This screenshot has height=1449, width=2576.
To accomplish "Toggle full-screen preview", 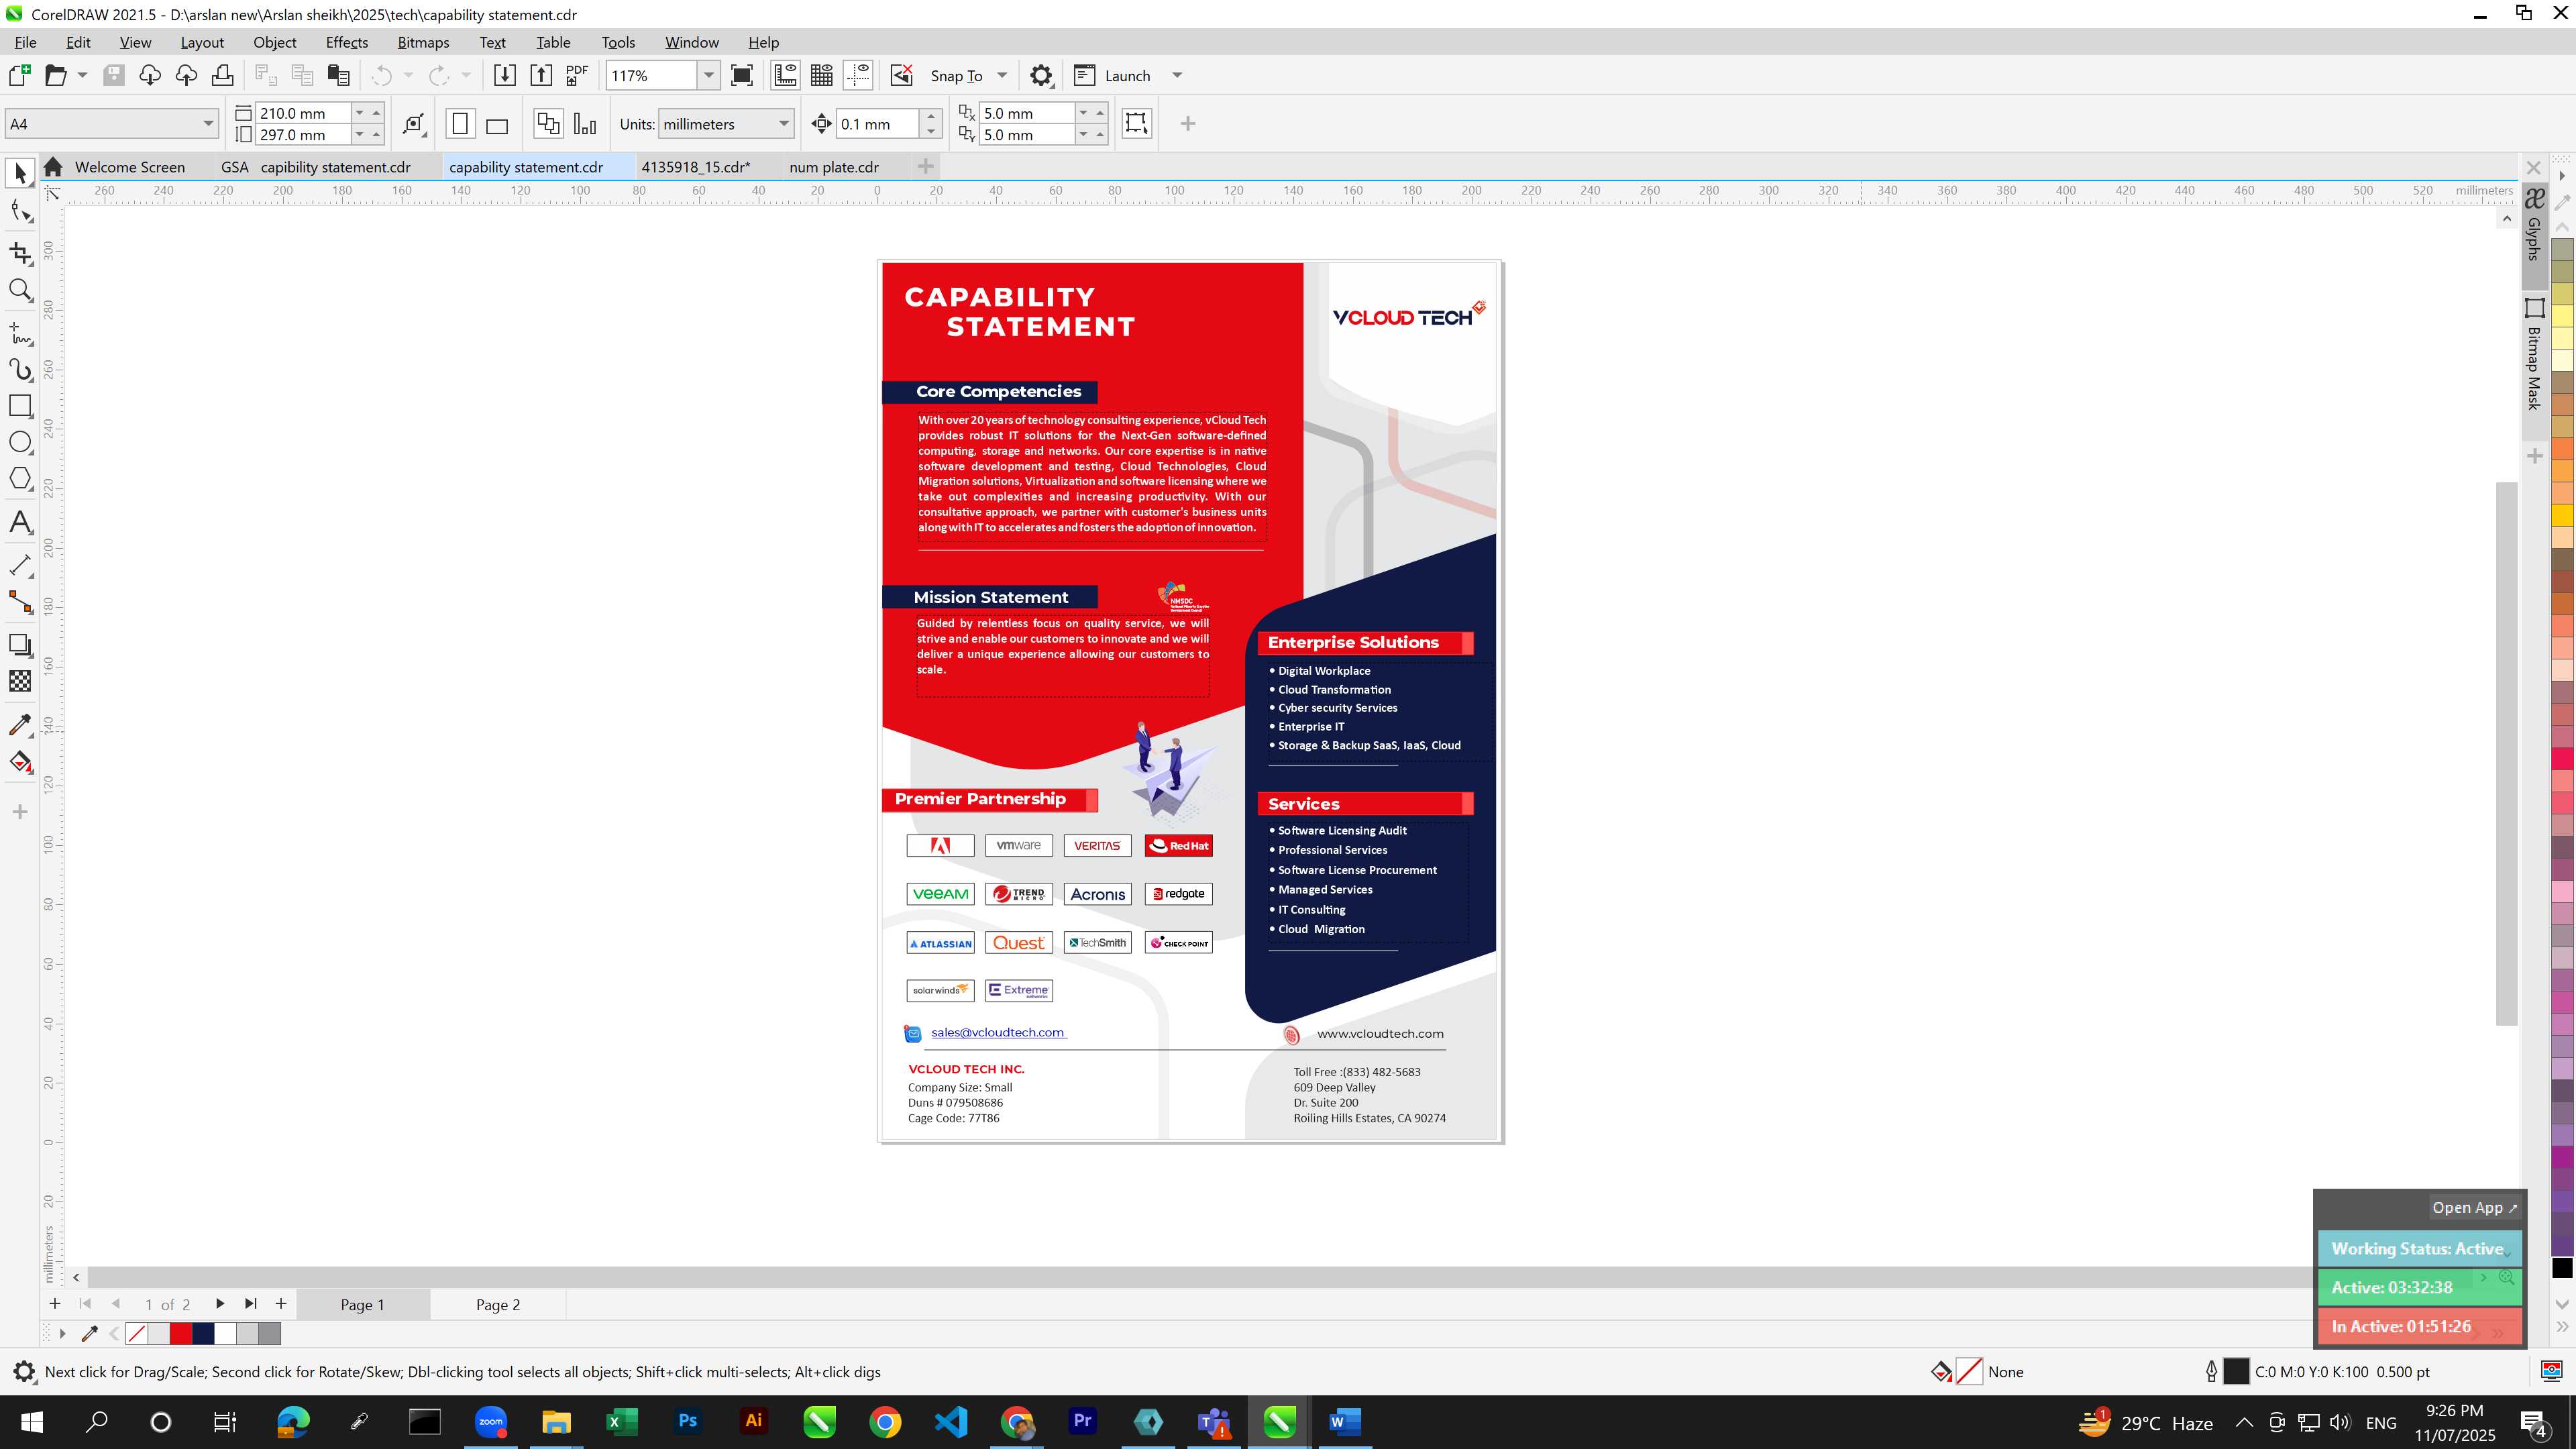I will click(x=742, y=75).
